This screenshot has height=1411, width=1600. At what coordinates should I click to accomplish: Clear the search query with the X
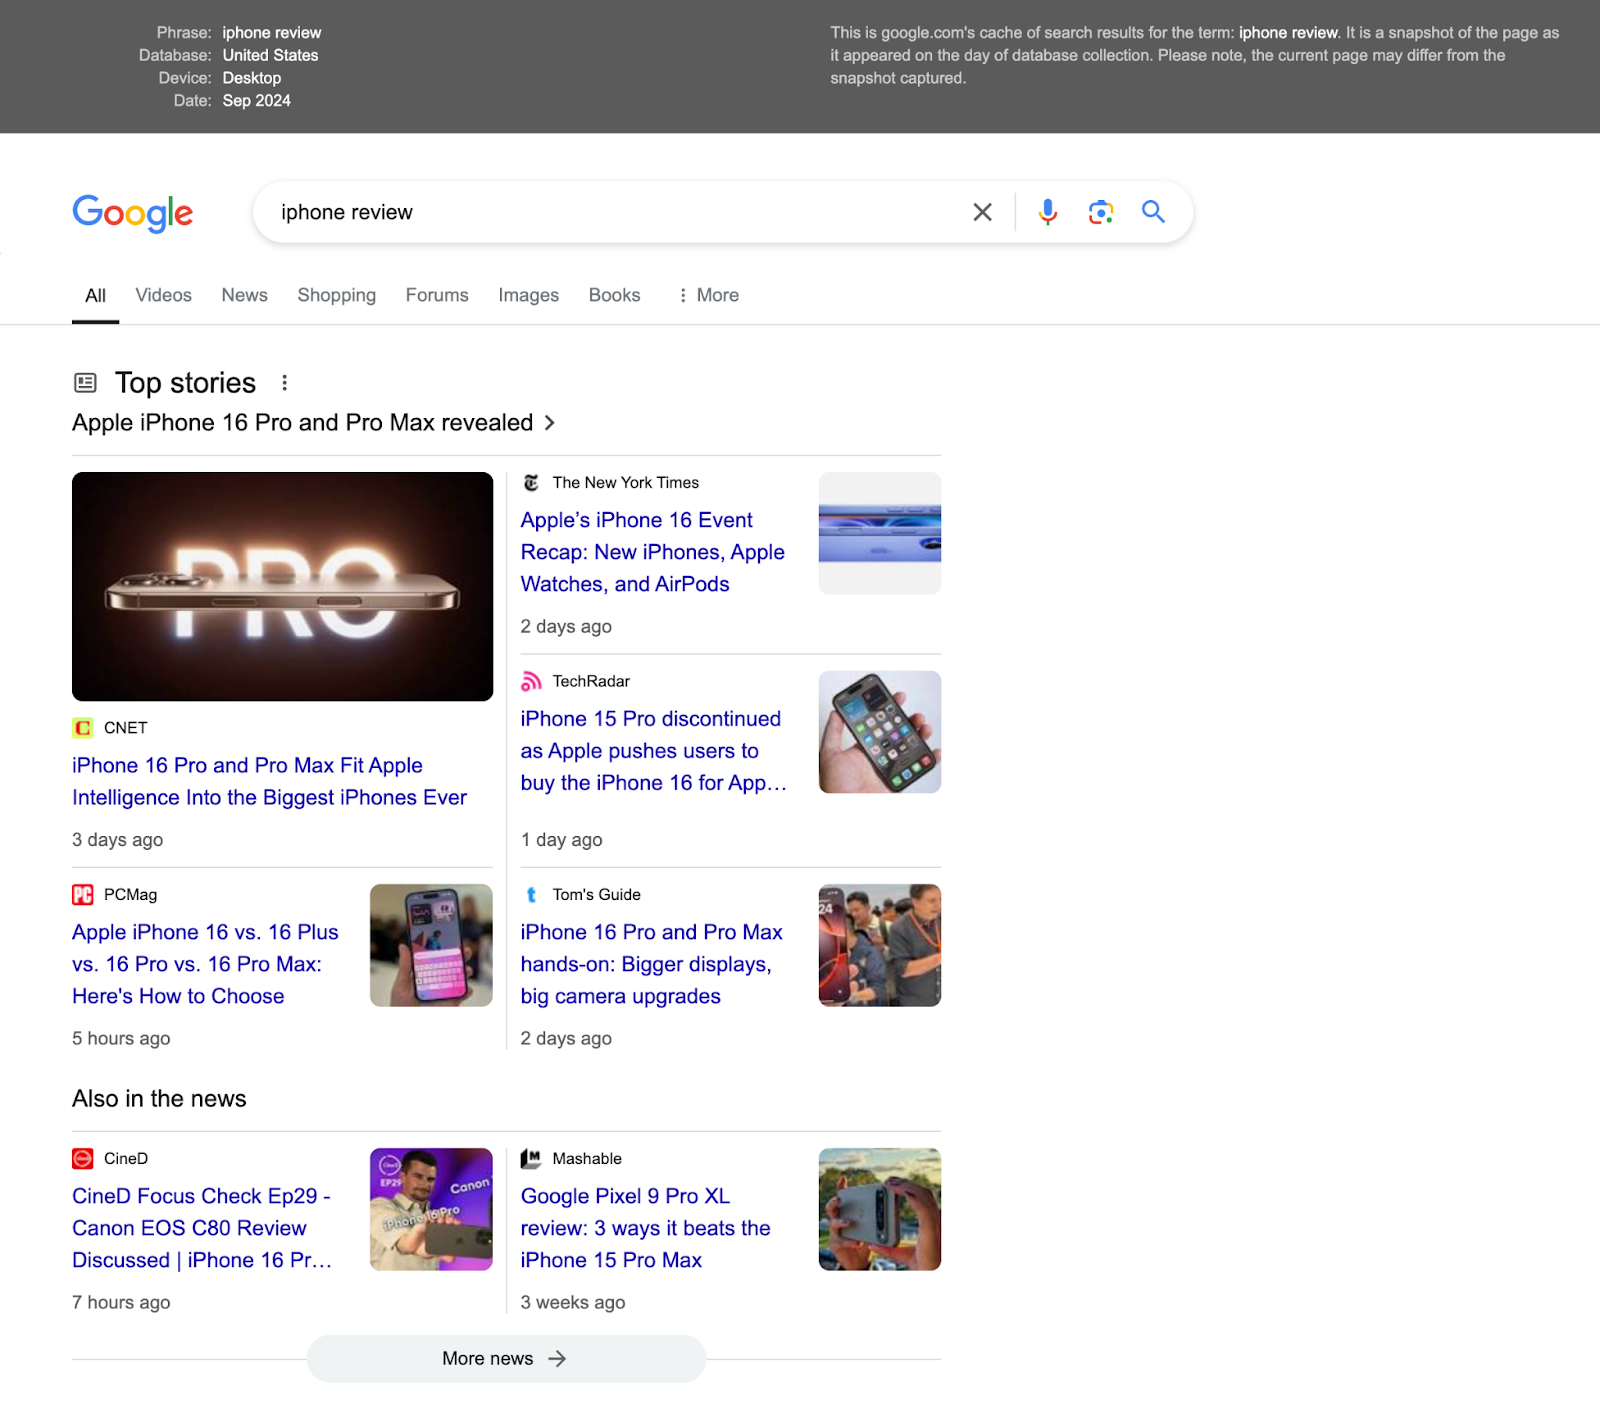[x=981, y=211]
